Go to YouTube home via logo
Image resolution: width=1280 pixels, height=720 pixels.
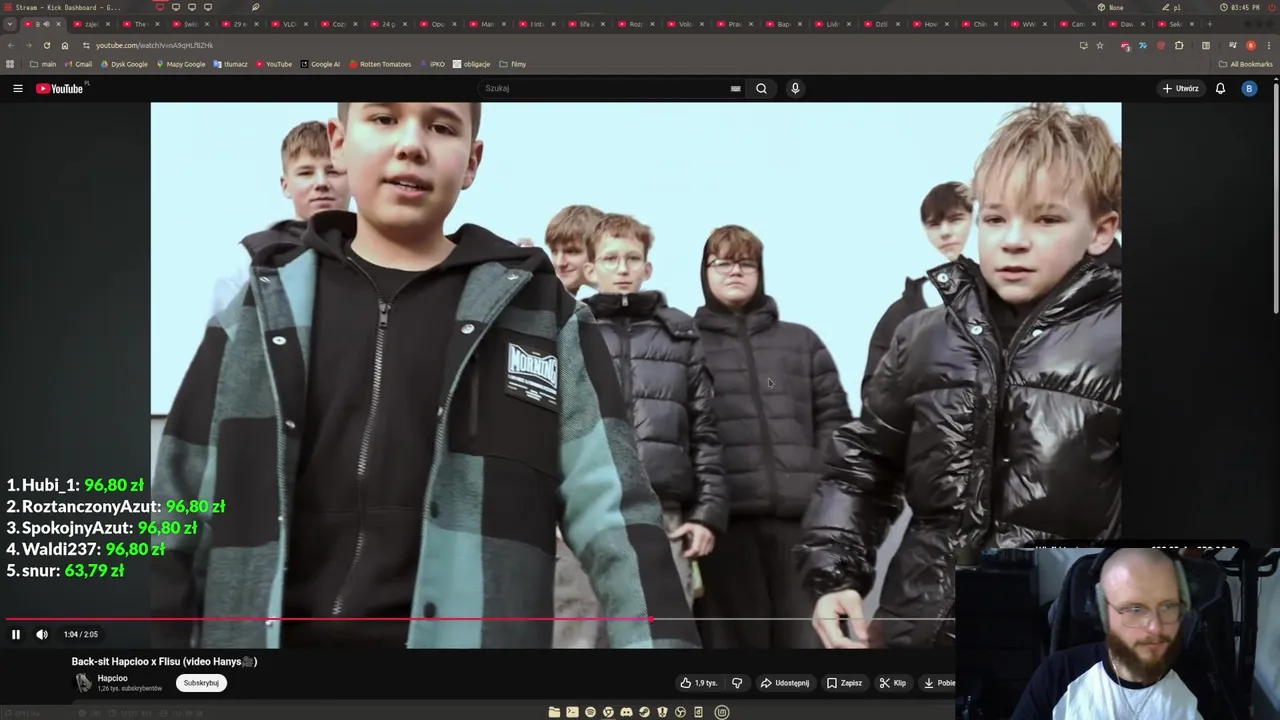[60, 88]
